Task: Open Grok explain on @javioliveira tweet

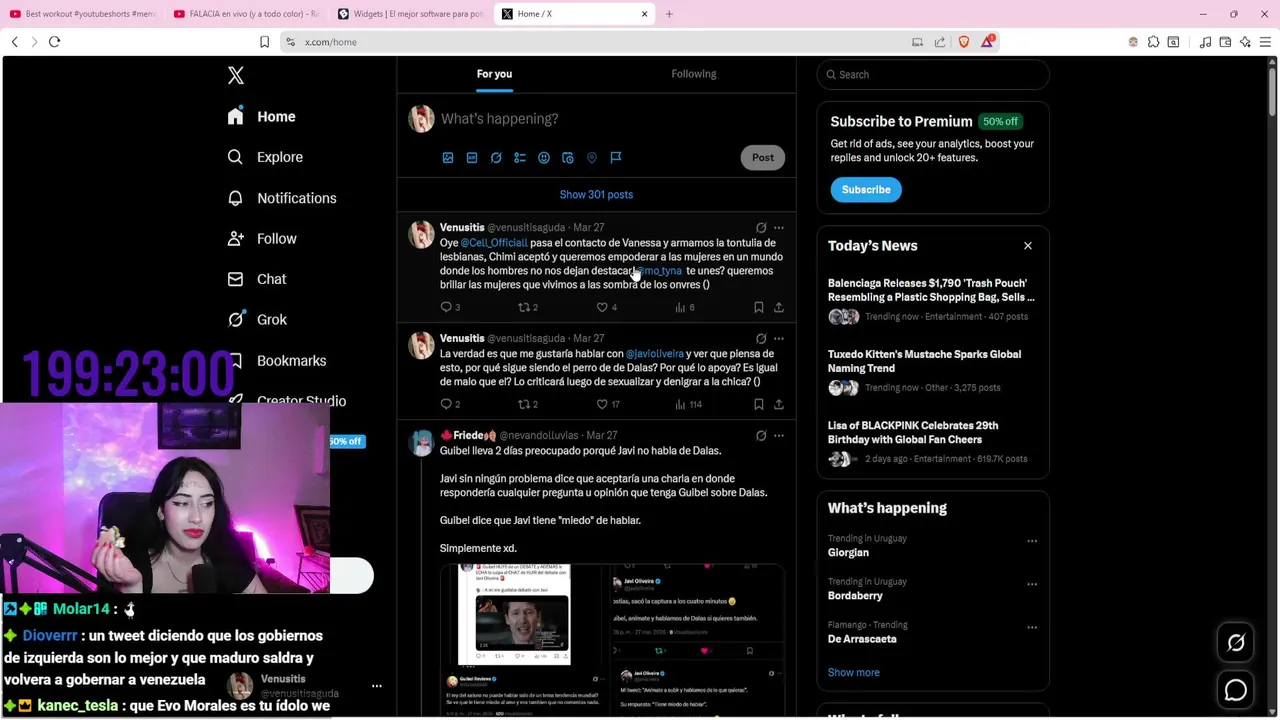Action: 761,339
